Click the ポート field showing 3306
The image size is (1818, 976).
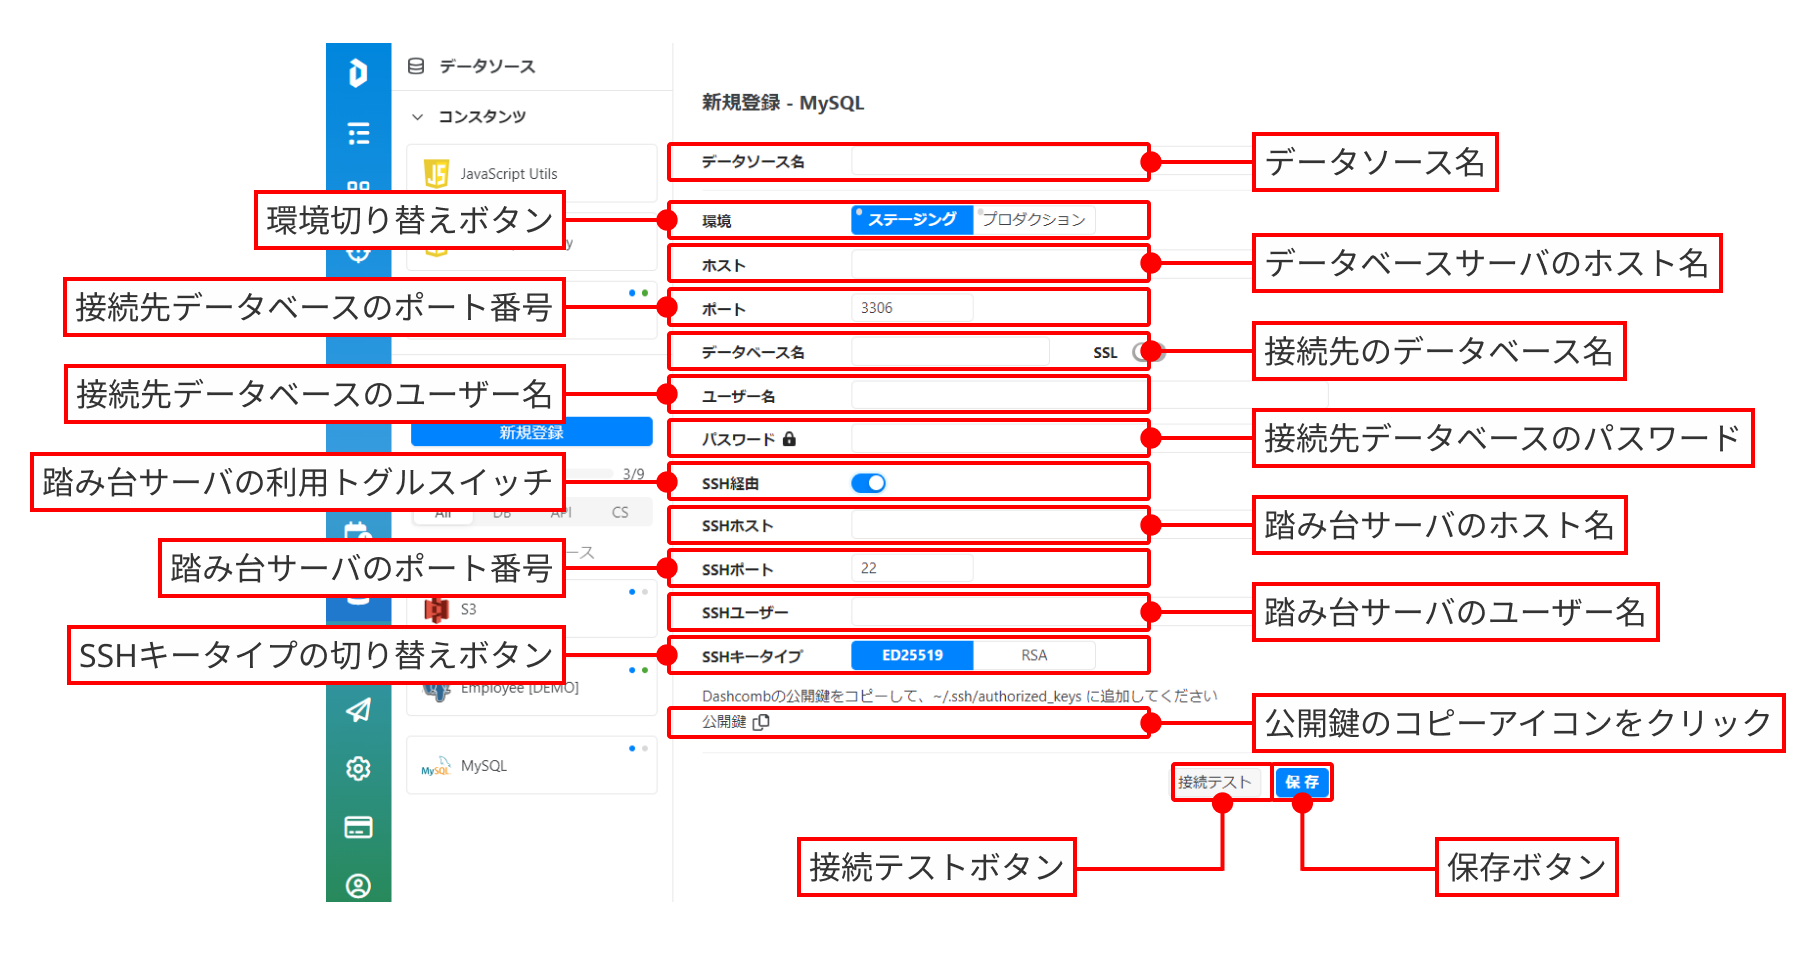(x=911, y=308)
